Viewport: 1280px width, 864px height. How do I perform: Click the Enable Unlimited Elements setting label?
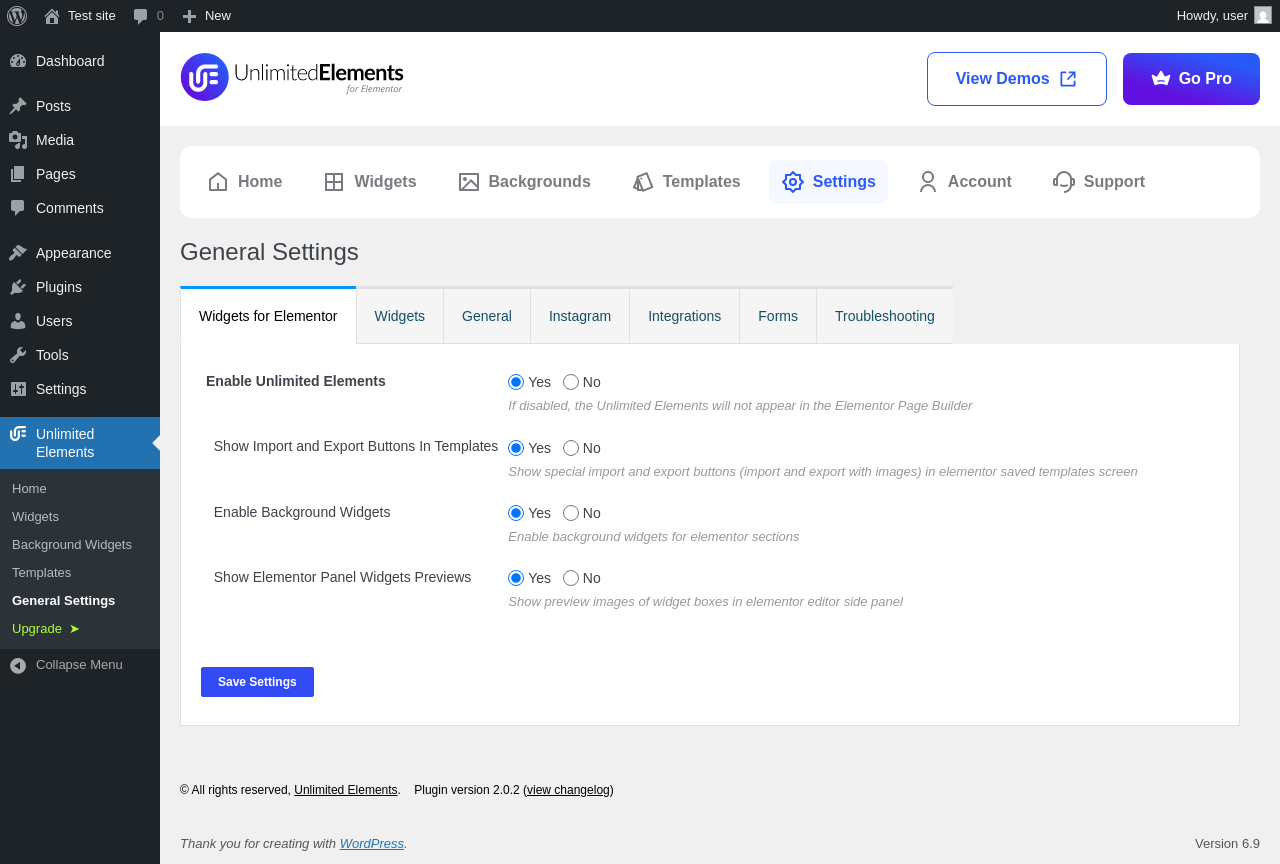tap(296, 381)
